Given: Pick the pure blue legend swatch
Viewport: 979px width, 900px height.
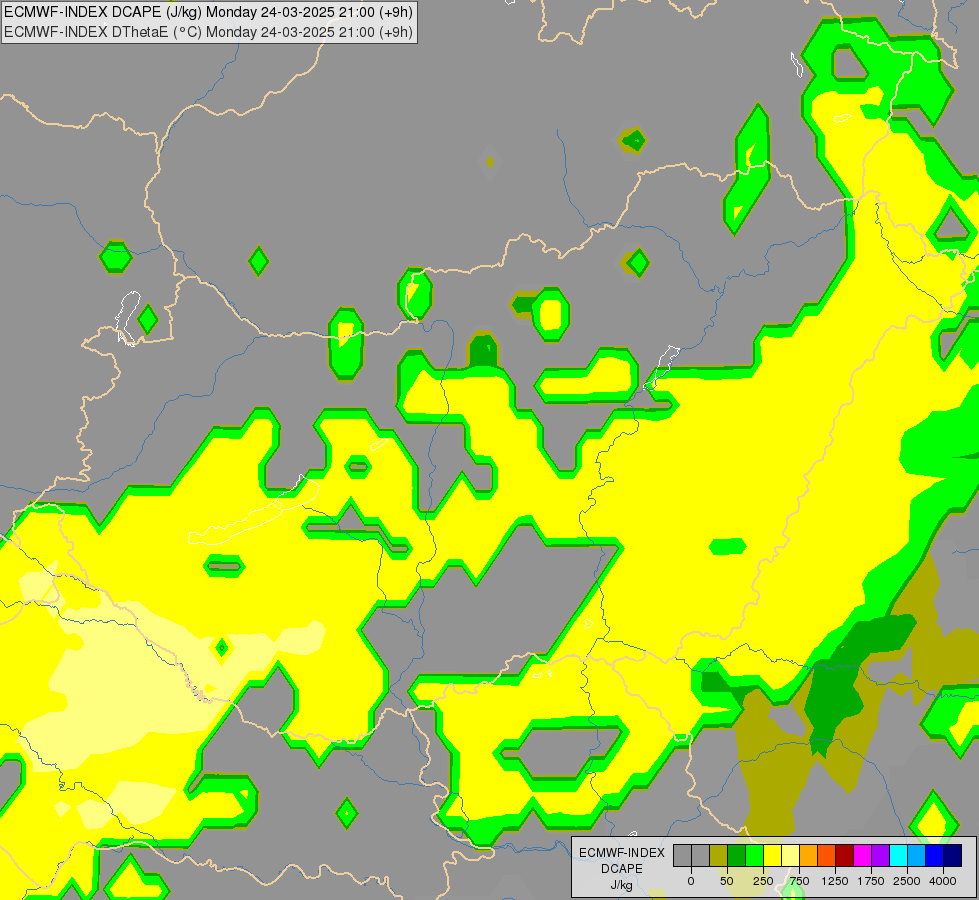Looking at the screenshot, I should pyautogui.click(x=935, y=855).
